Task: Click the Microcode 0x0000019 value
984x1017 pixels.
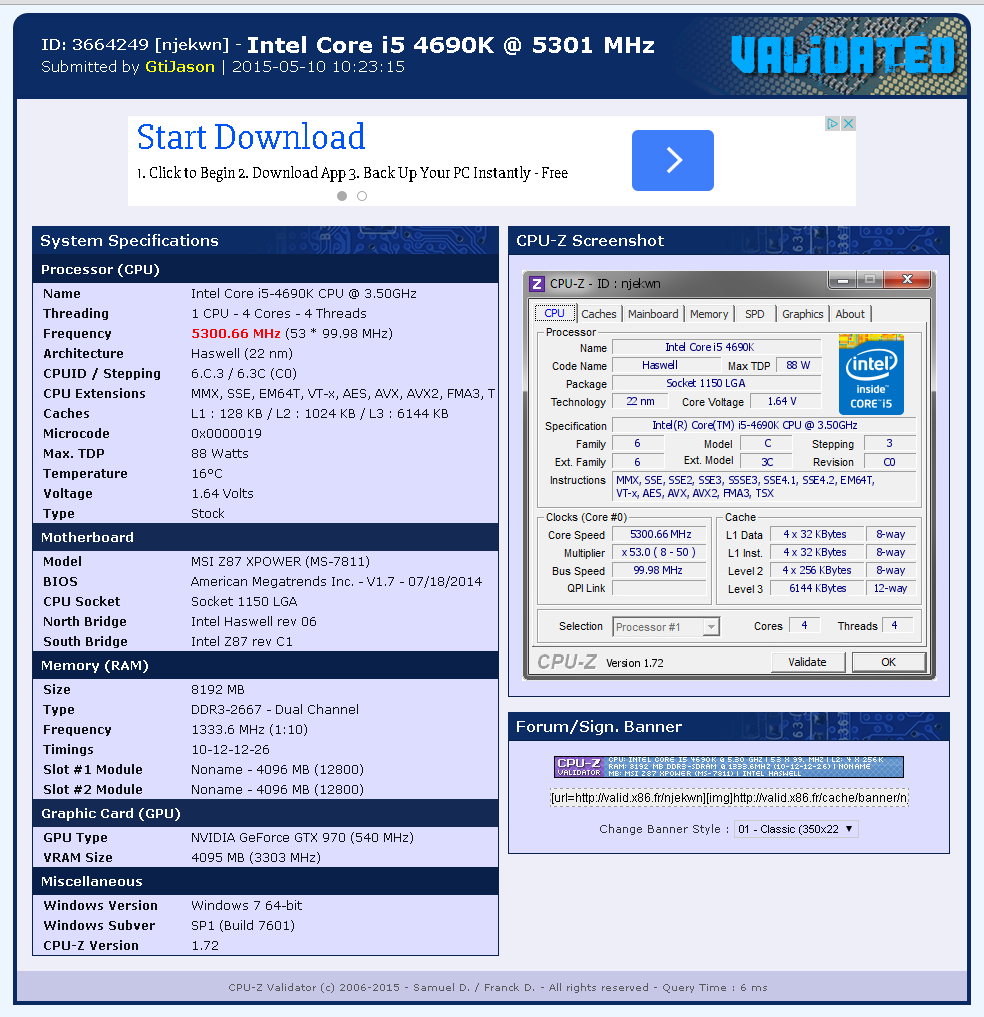Action: pos(226,433)
